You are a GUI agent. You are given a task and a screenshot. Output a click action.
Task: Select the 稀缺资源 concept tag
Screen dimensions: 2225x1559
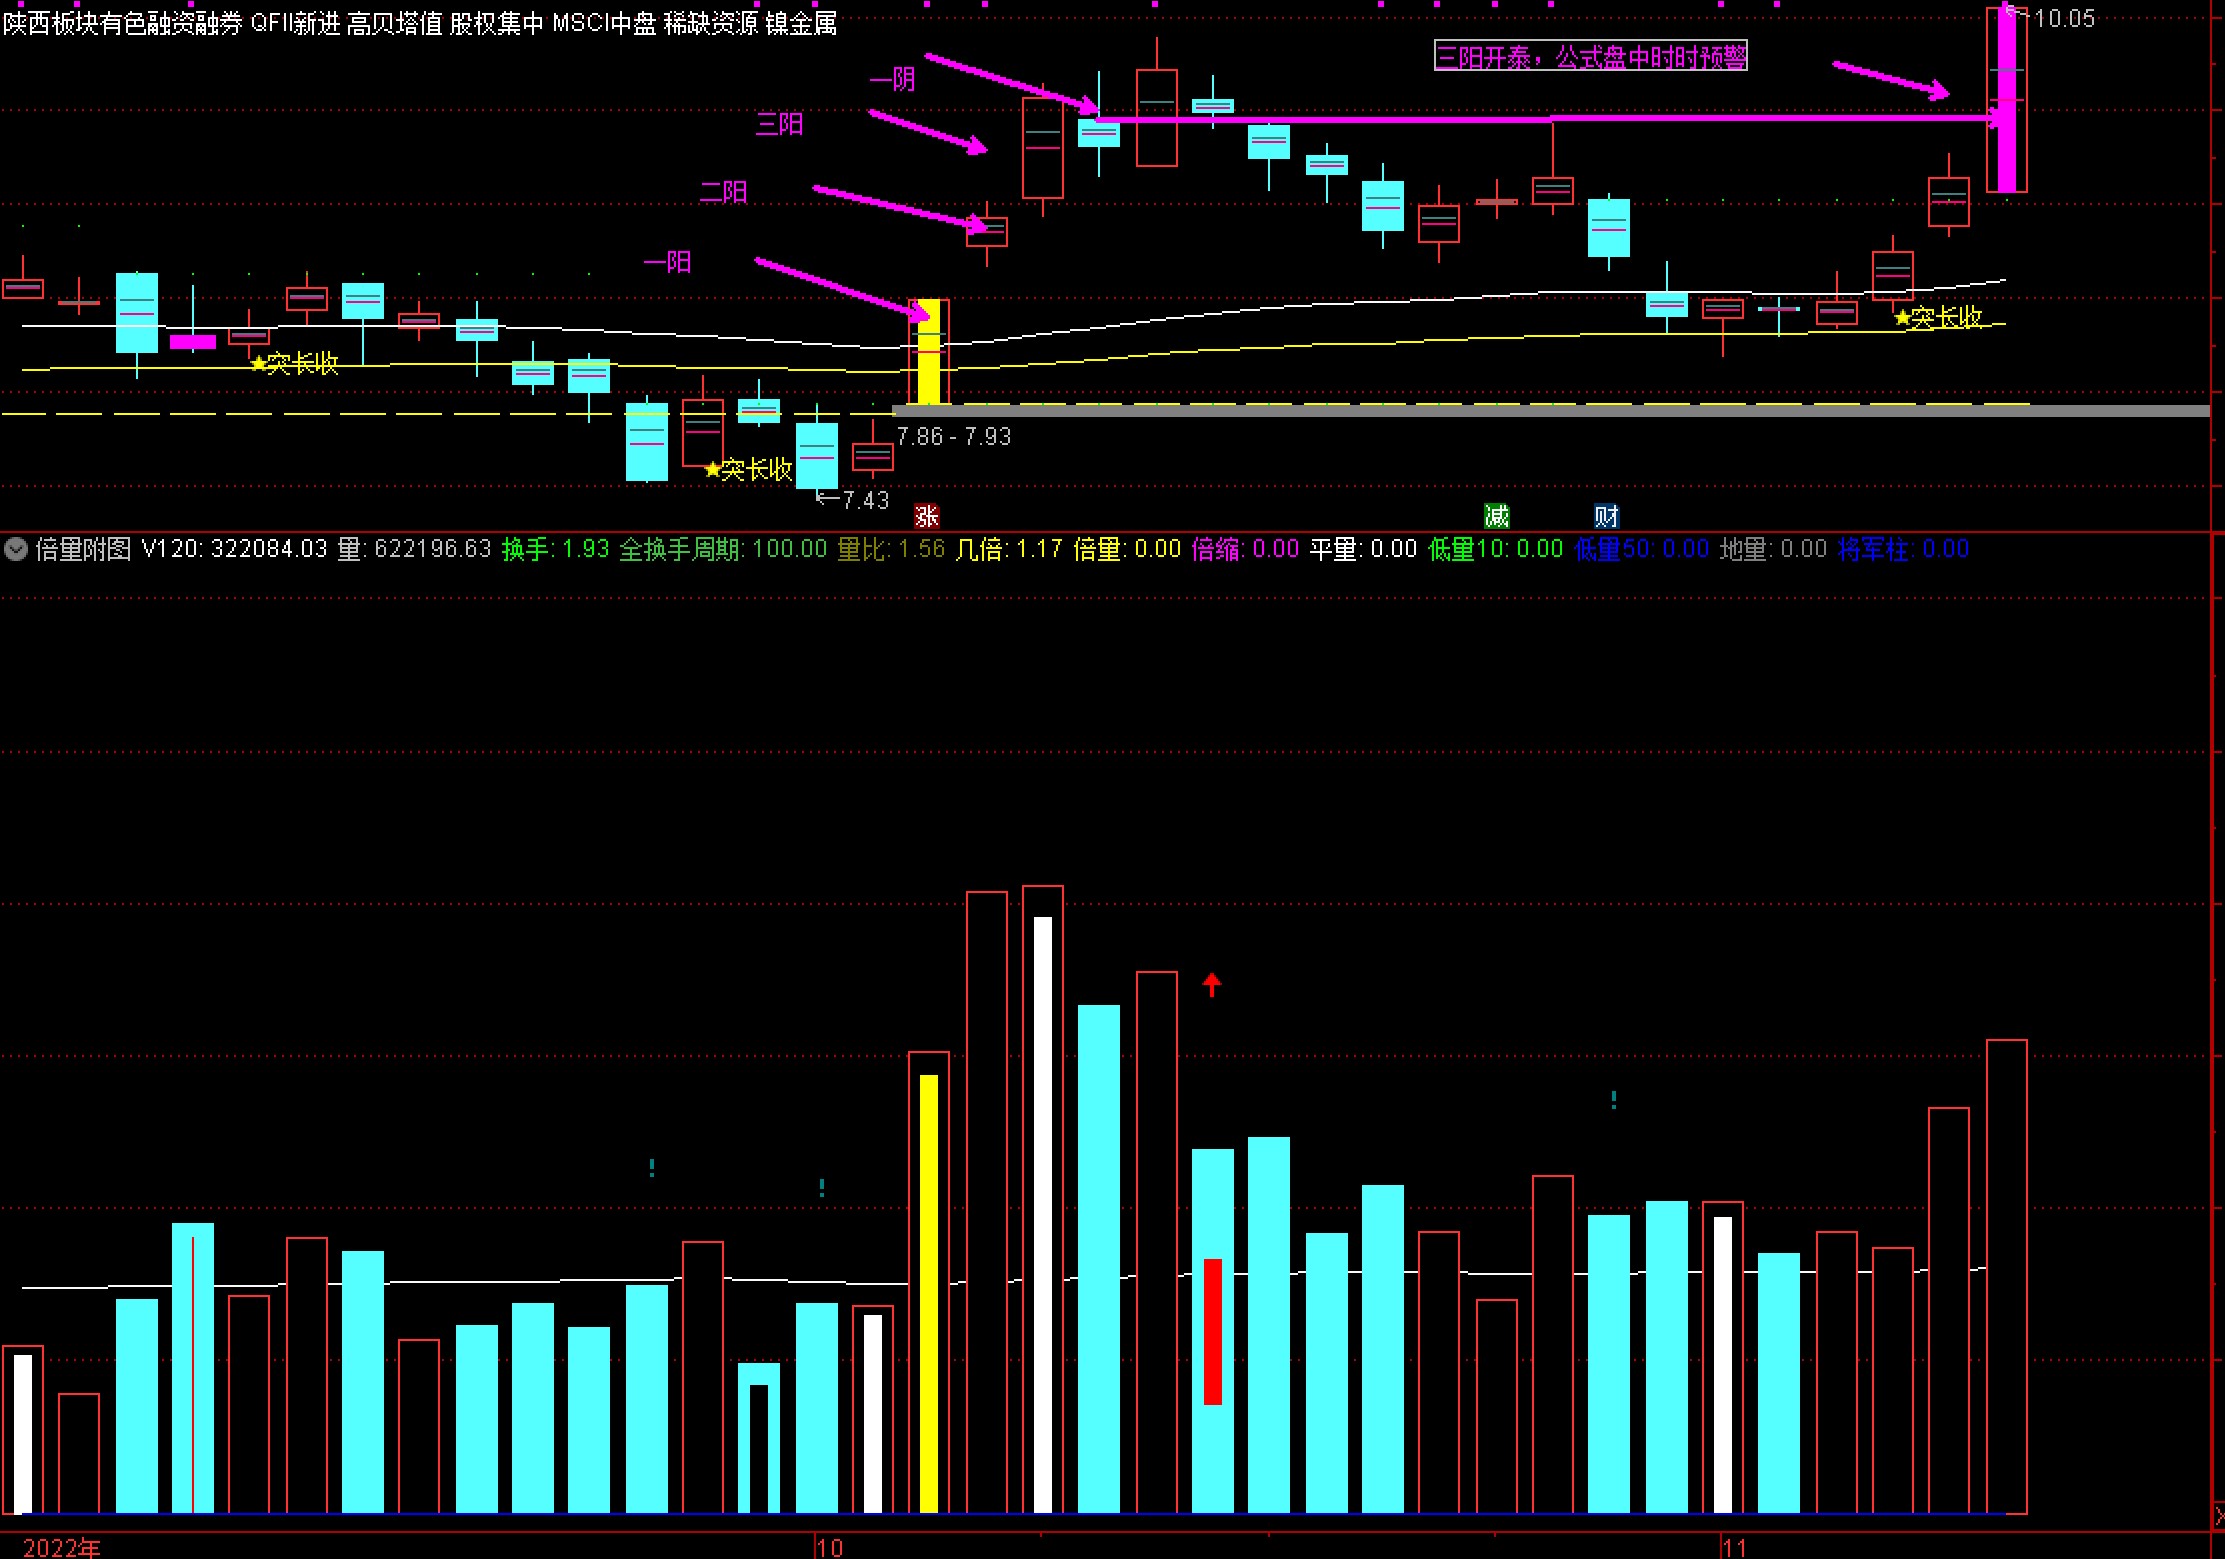710,24
